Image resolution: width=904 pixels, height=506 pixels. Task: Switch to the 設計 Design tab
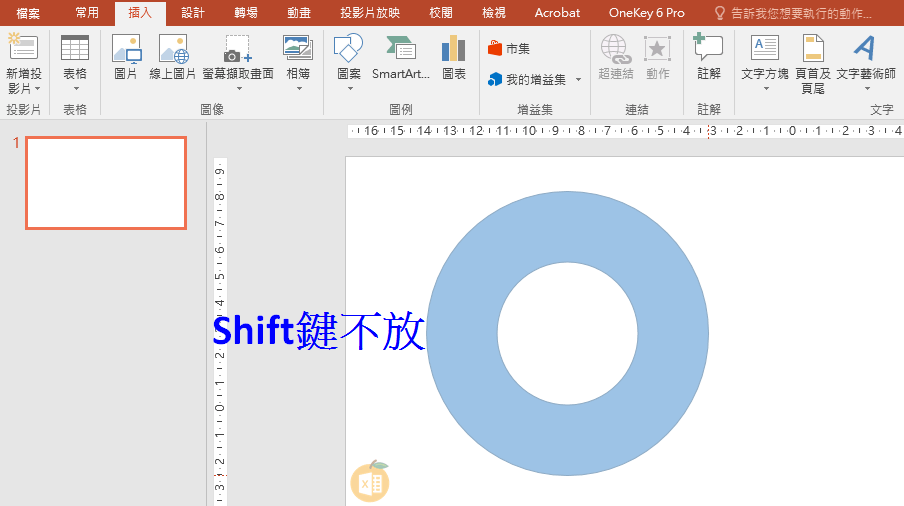click(193, 13)
